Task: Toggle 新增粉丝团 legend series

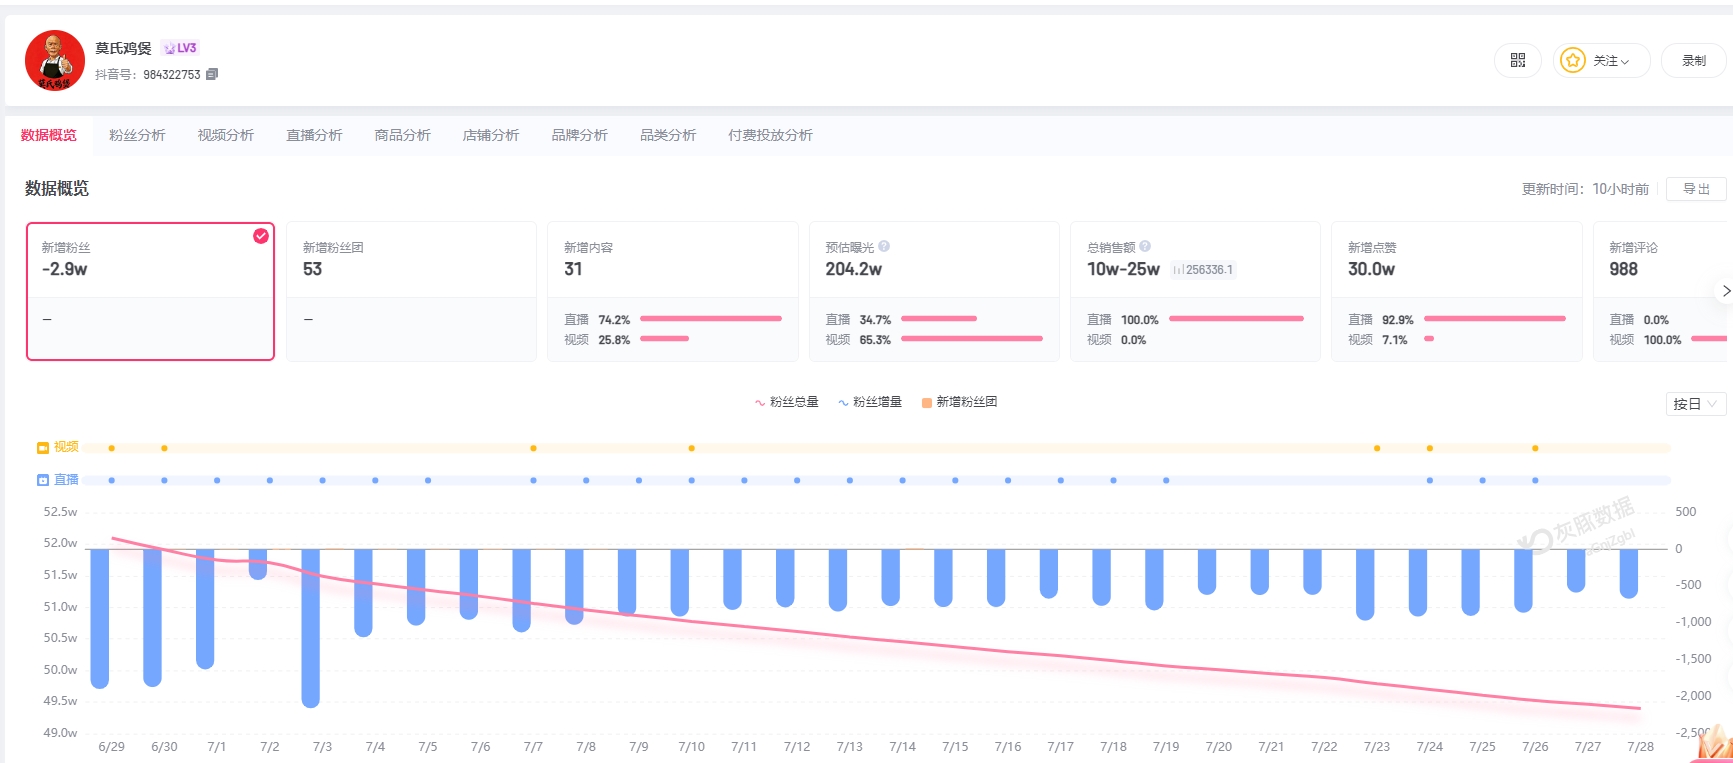Action: (959, 402)
